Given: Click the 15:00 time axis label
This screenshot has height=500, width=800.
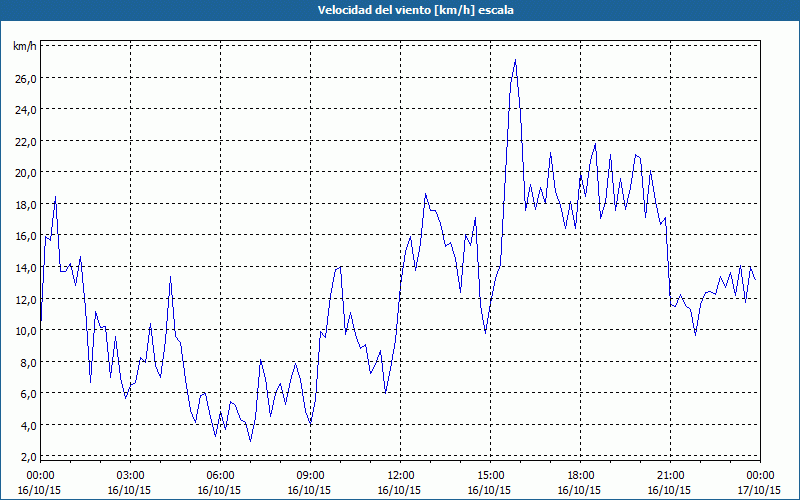Looking at the screenshot, I should tap(490, 476).
